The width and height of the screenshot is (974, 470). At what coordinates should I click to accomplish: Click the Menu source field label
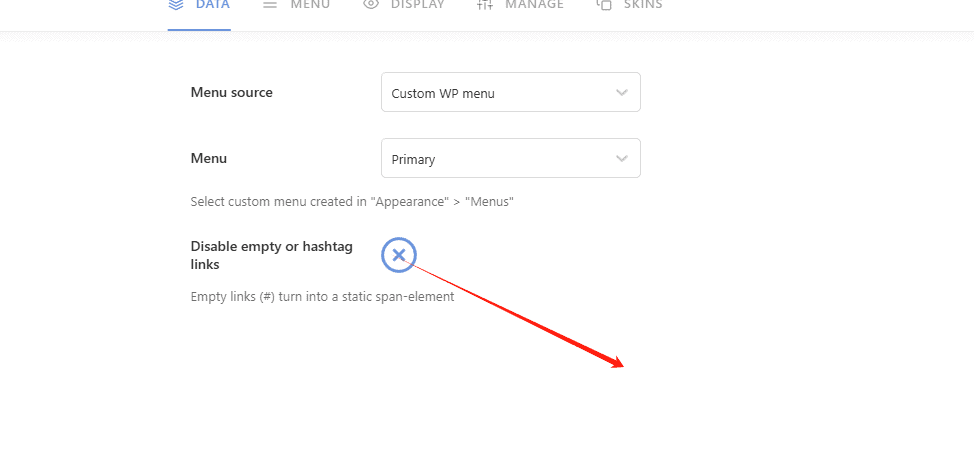[x=231, y=93]
